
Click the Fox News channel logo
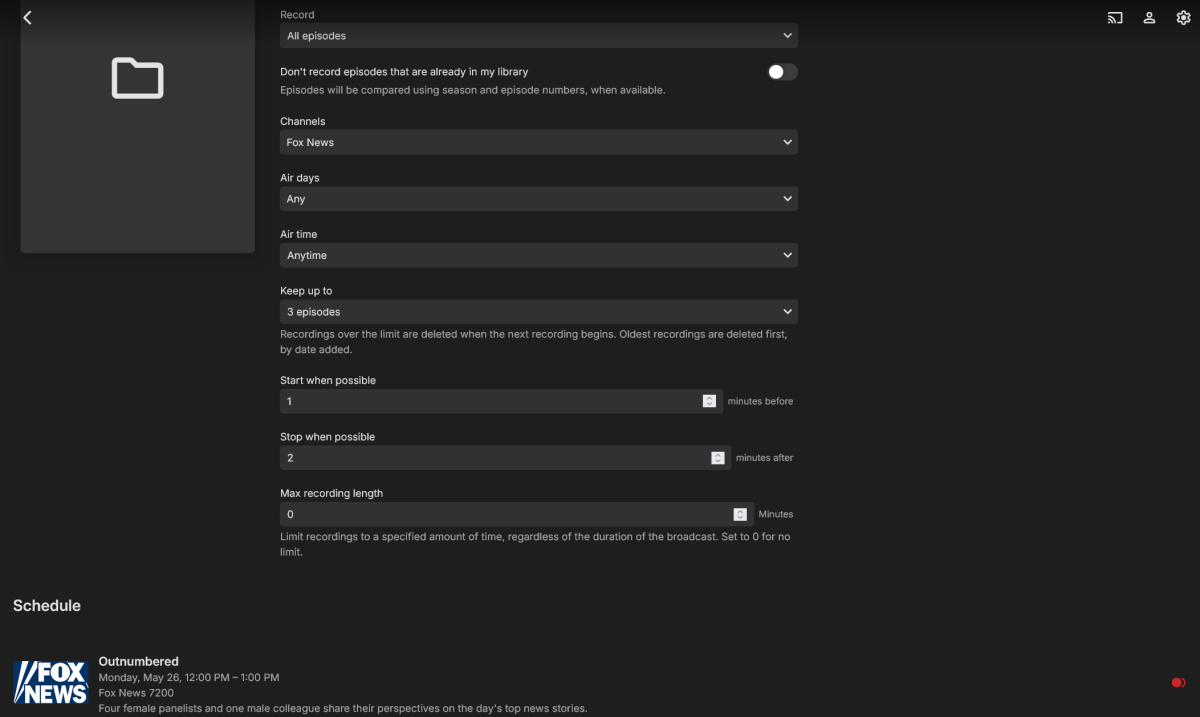coord(51,681)
